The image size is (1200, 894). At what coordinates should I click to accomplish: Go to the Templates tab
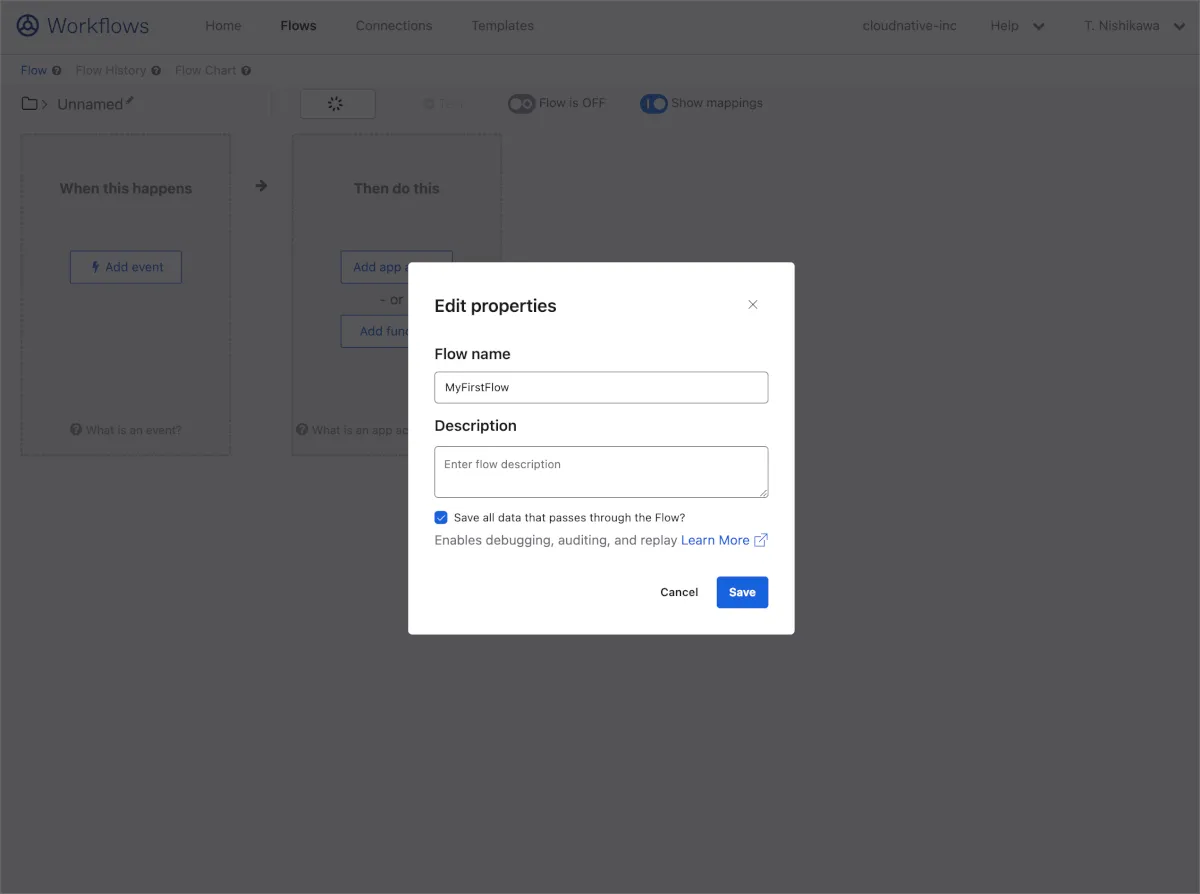point(502,26)
